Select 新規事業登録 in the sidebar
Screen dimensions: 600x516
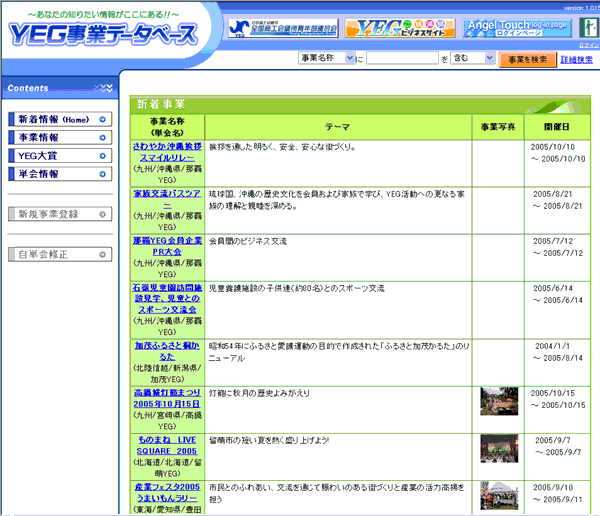(x=59, y=214)
